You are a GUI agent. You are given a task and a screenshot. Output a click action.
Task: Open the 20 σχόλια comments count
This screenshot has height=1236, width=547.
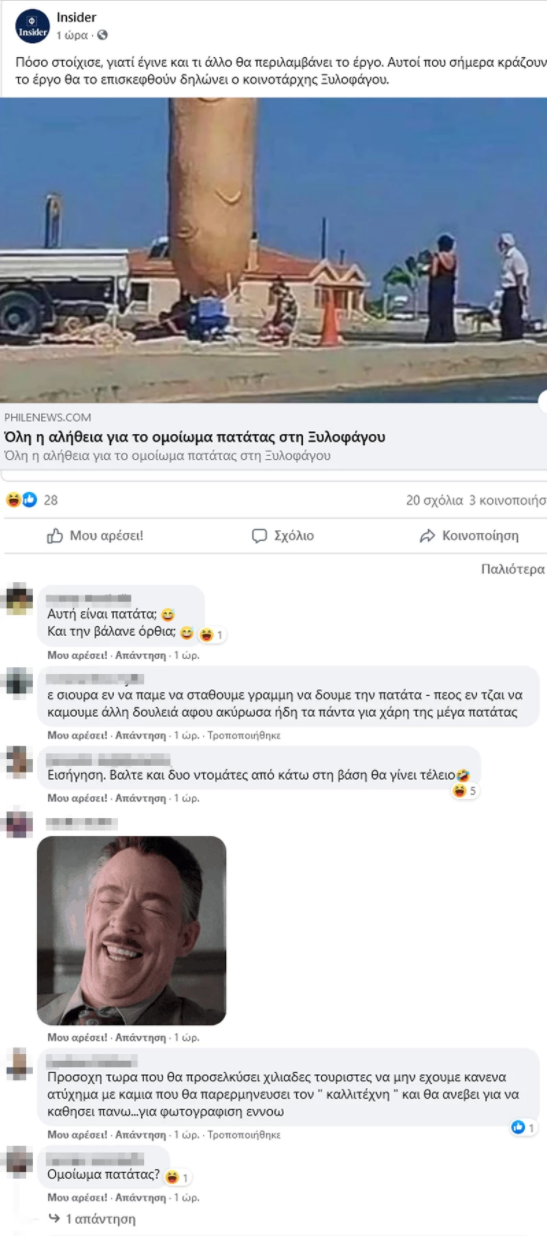tap(434, 500)
